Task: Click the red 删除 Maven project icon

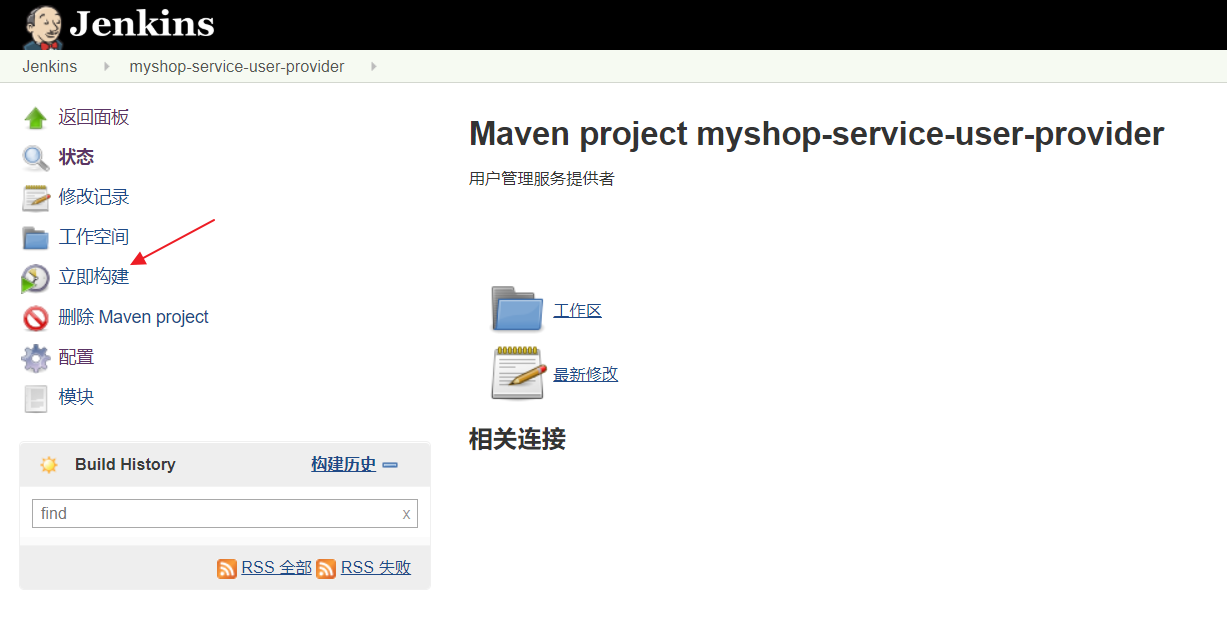Action: (36, 318)
